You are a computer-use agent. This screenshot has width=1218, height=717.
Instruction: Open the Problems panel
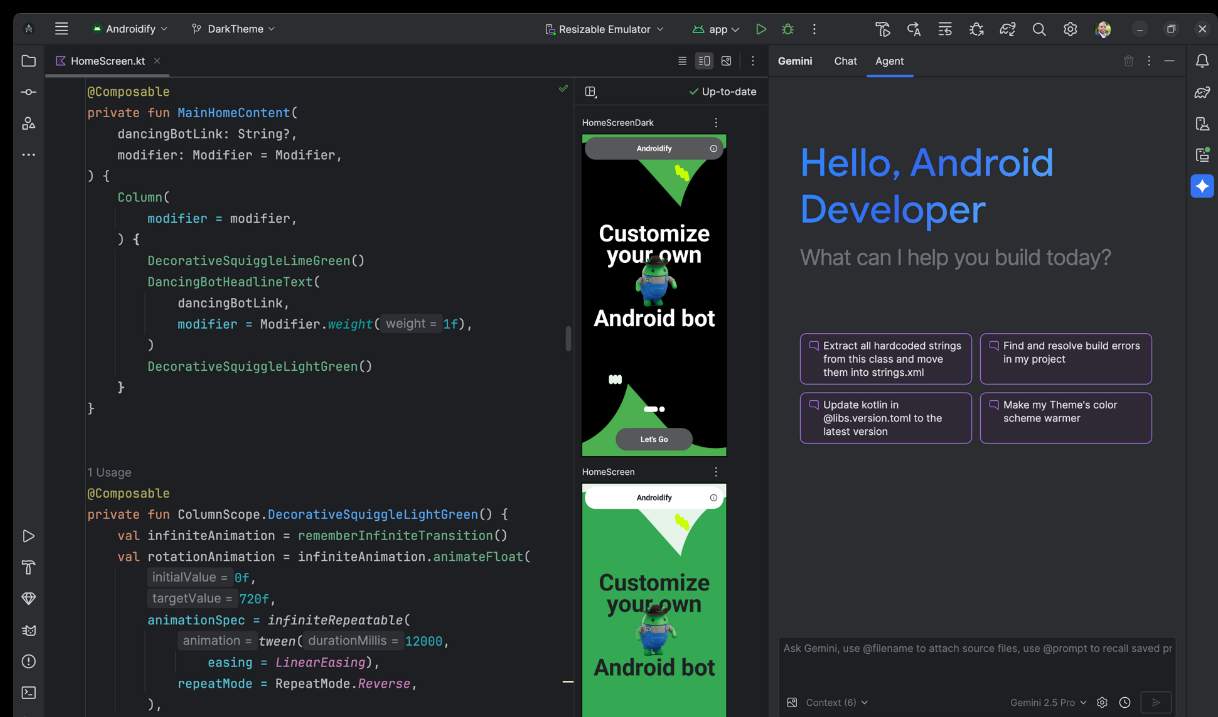pyautogui.click(x=28, y=661)
